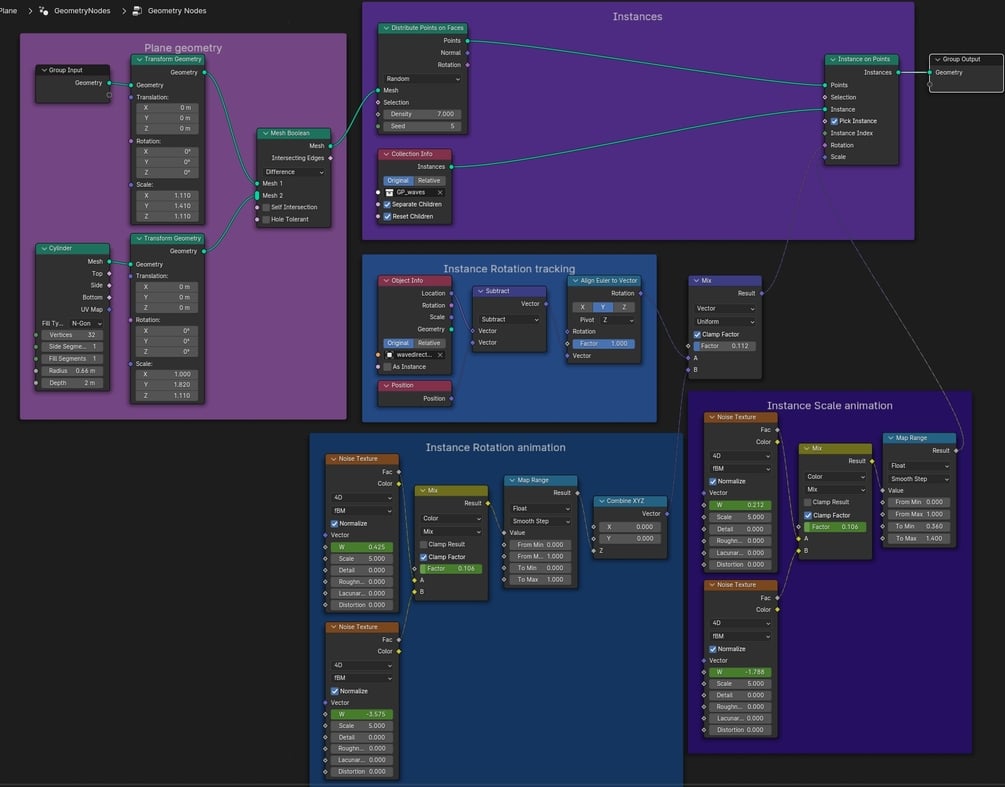Click the object icon beside wavedirect
Screen dimensions: 1005x787
point(389,354)
